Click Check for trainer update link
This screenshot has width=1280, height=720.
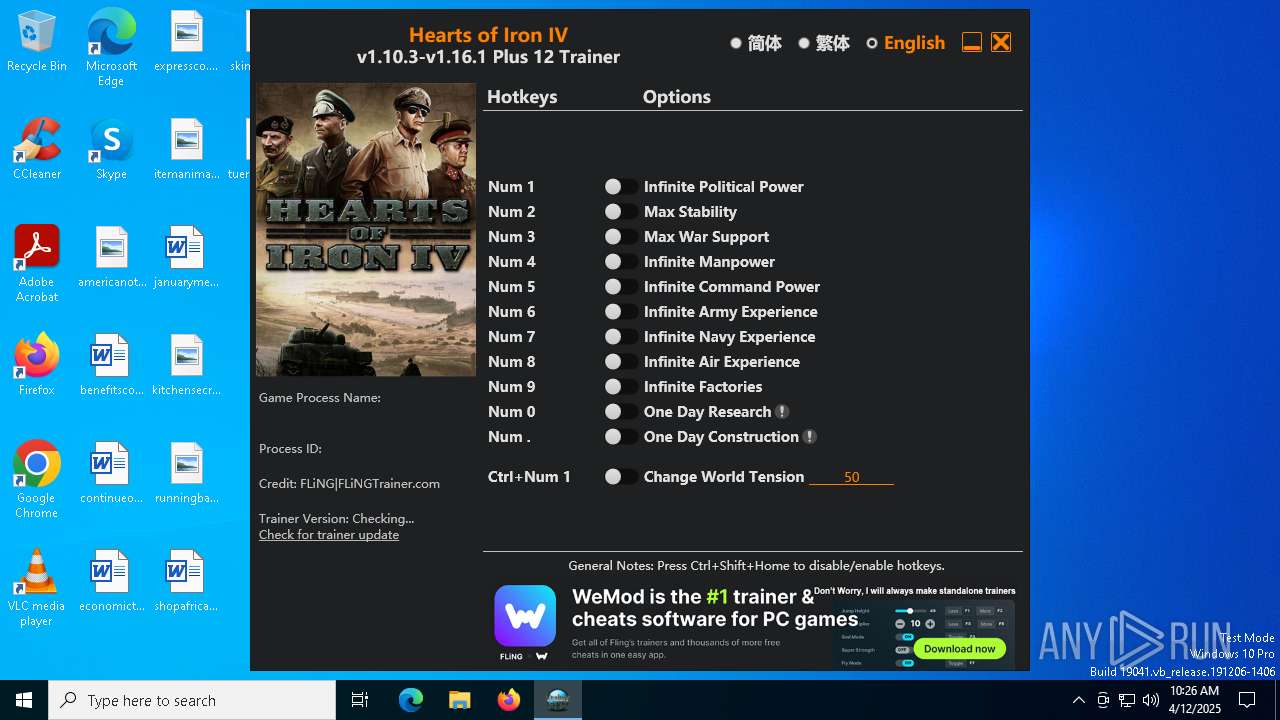(329, 535)
